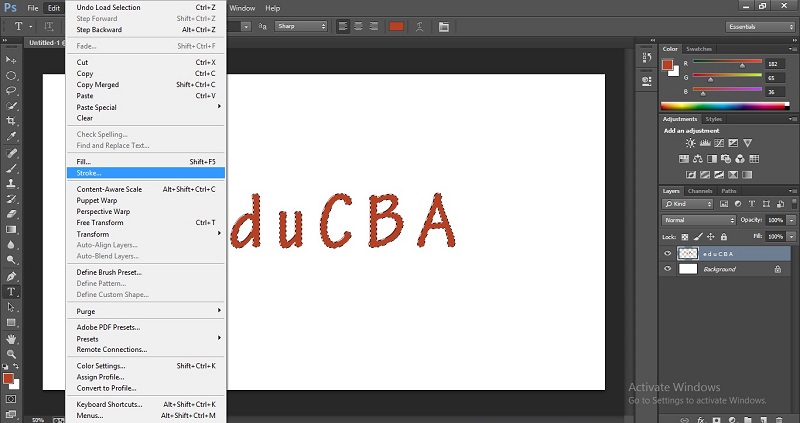Open the Normal blend mode dropdown
800x423 pixels.
[698, 220]
